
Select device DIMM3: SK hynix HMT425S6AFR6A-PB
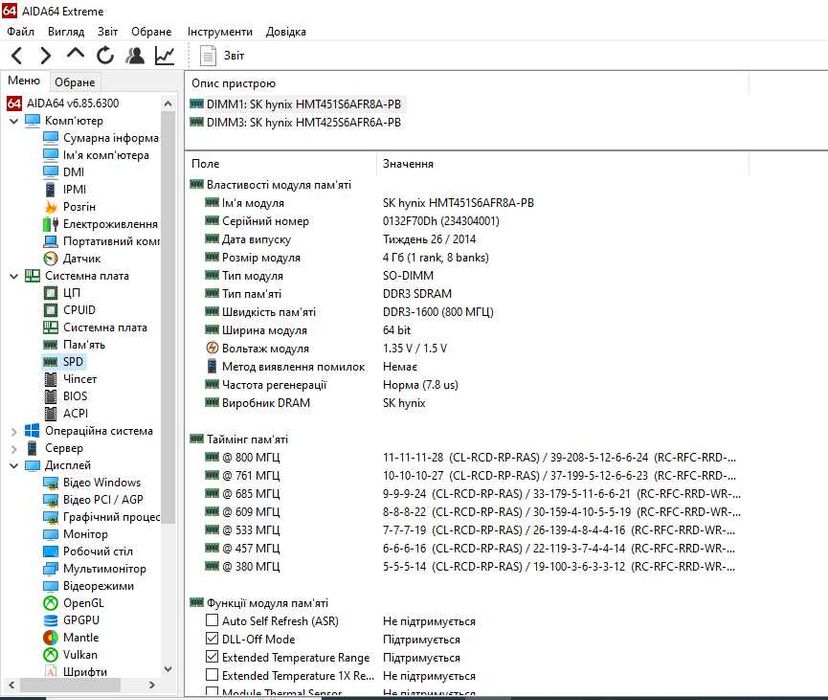tap(296, 122)
